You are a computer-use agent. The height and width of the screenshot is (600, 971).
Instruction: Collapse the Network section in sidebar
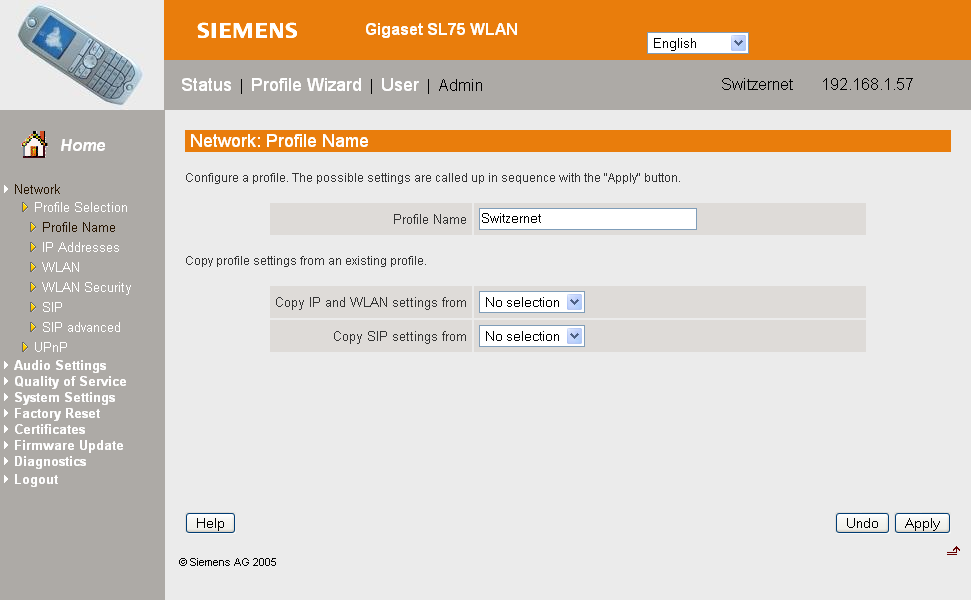[37, 189]
